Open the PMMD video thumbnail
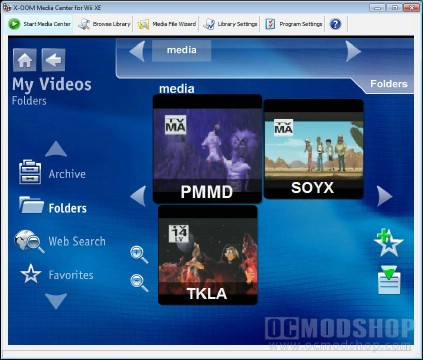This screenshot has width=423, height=360. tap(207, 149)
